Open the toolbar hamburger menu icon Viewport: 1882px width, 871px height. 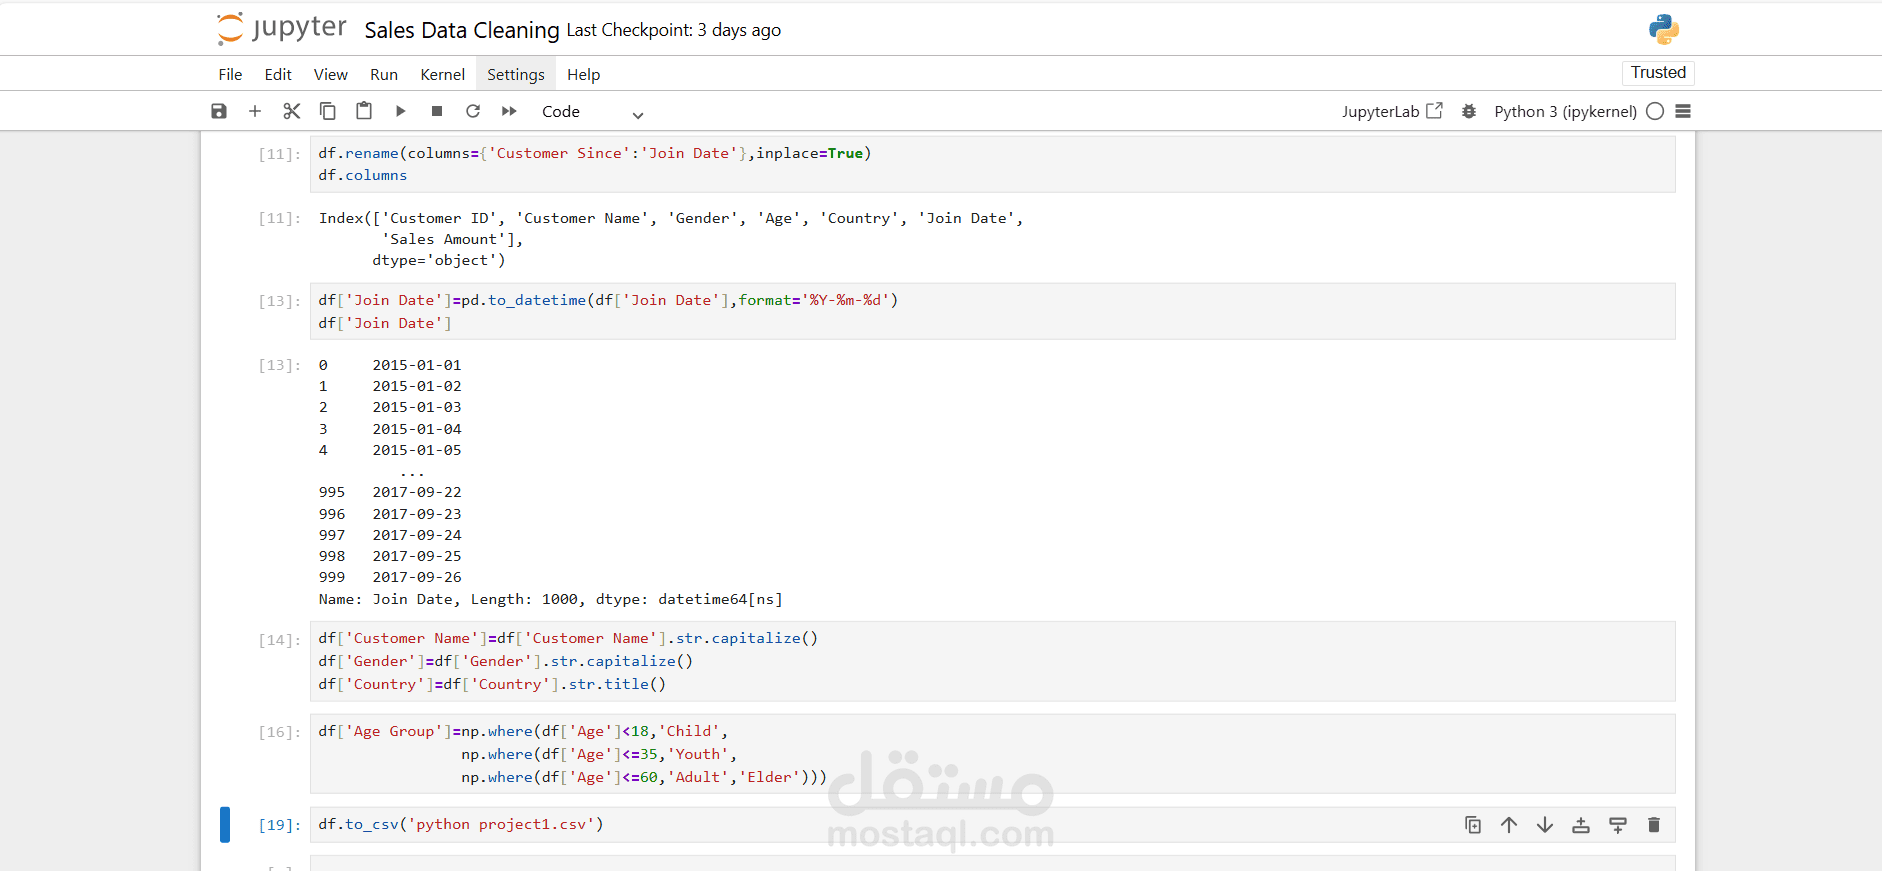click(1683, 111)
